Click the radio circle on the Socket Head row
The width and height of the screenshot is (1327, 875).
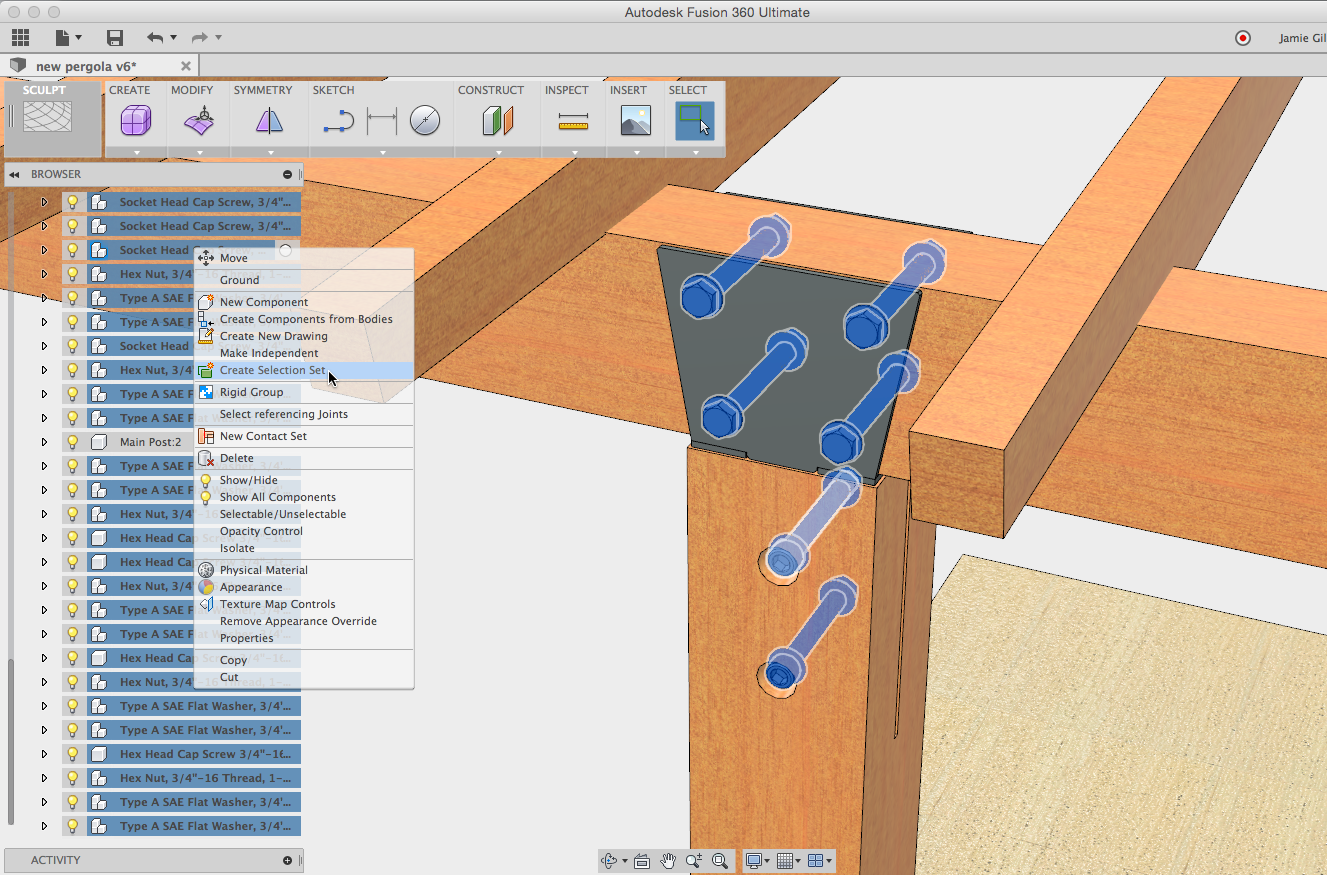point(285,250)
